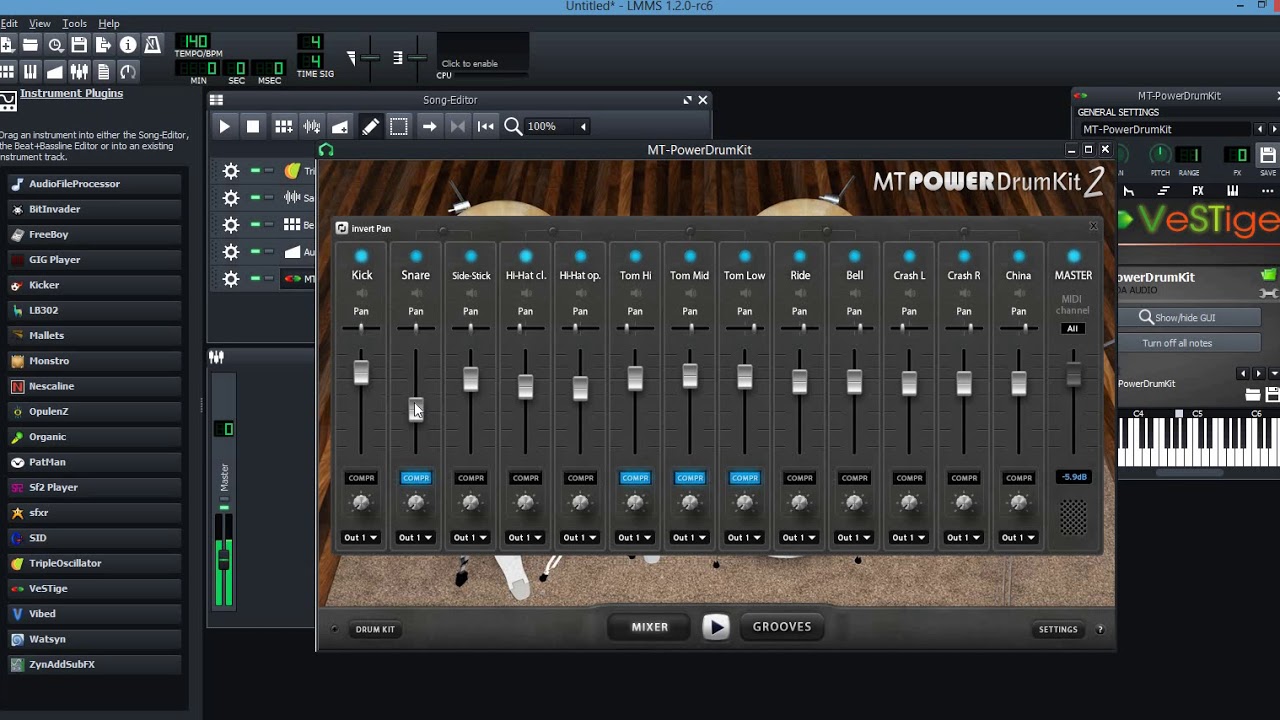Click the invert Pan icon
The image size is (1280, 720).
pos(342,228)
